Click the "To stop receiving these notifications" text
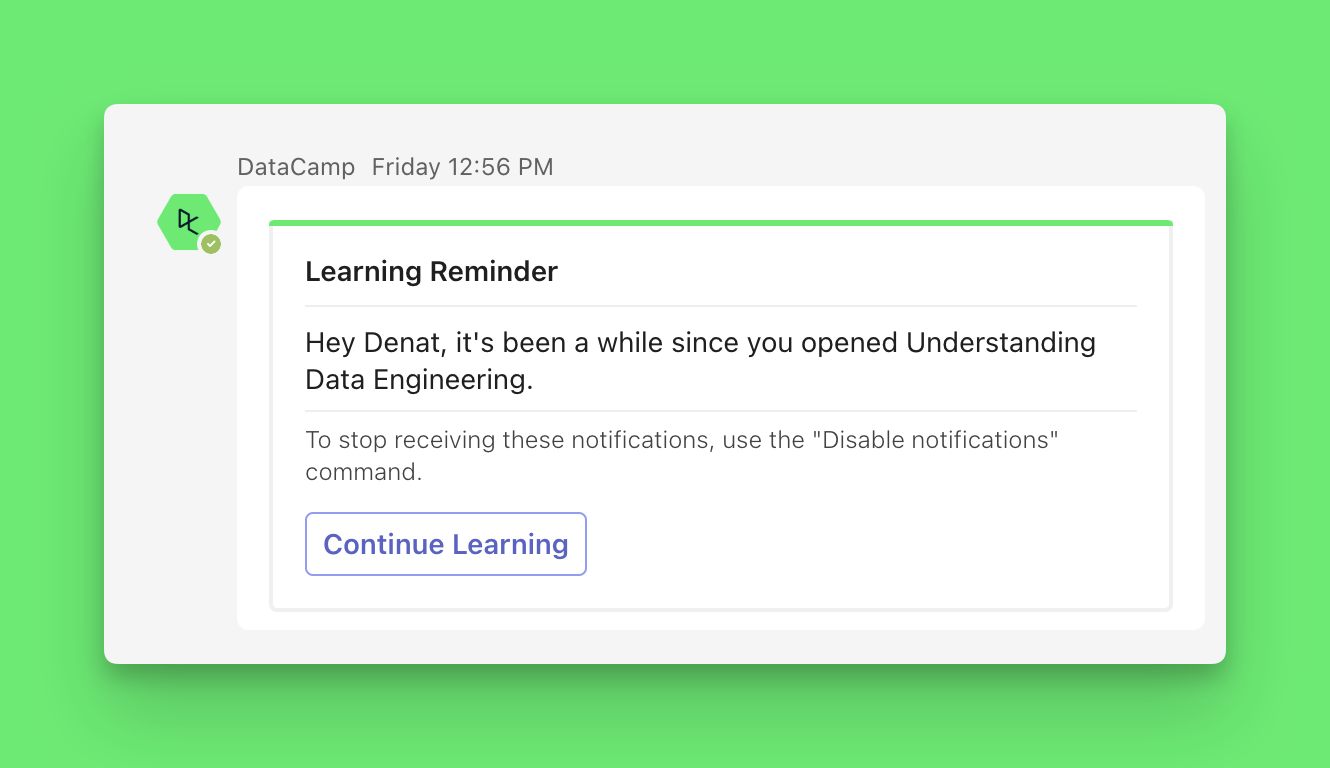 pos(507,440)
